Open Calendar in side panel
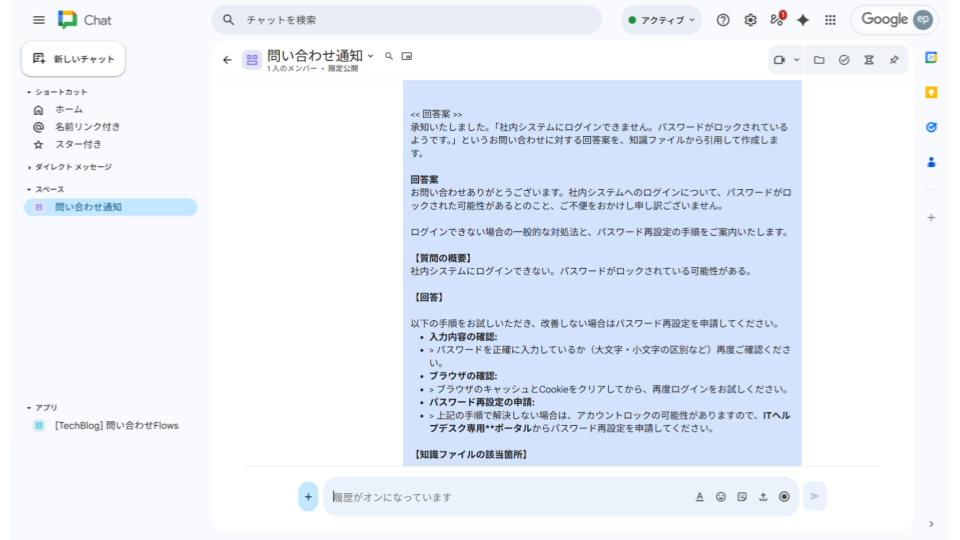 pos(931,58)
